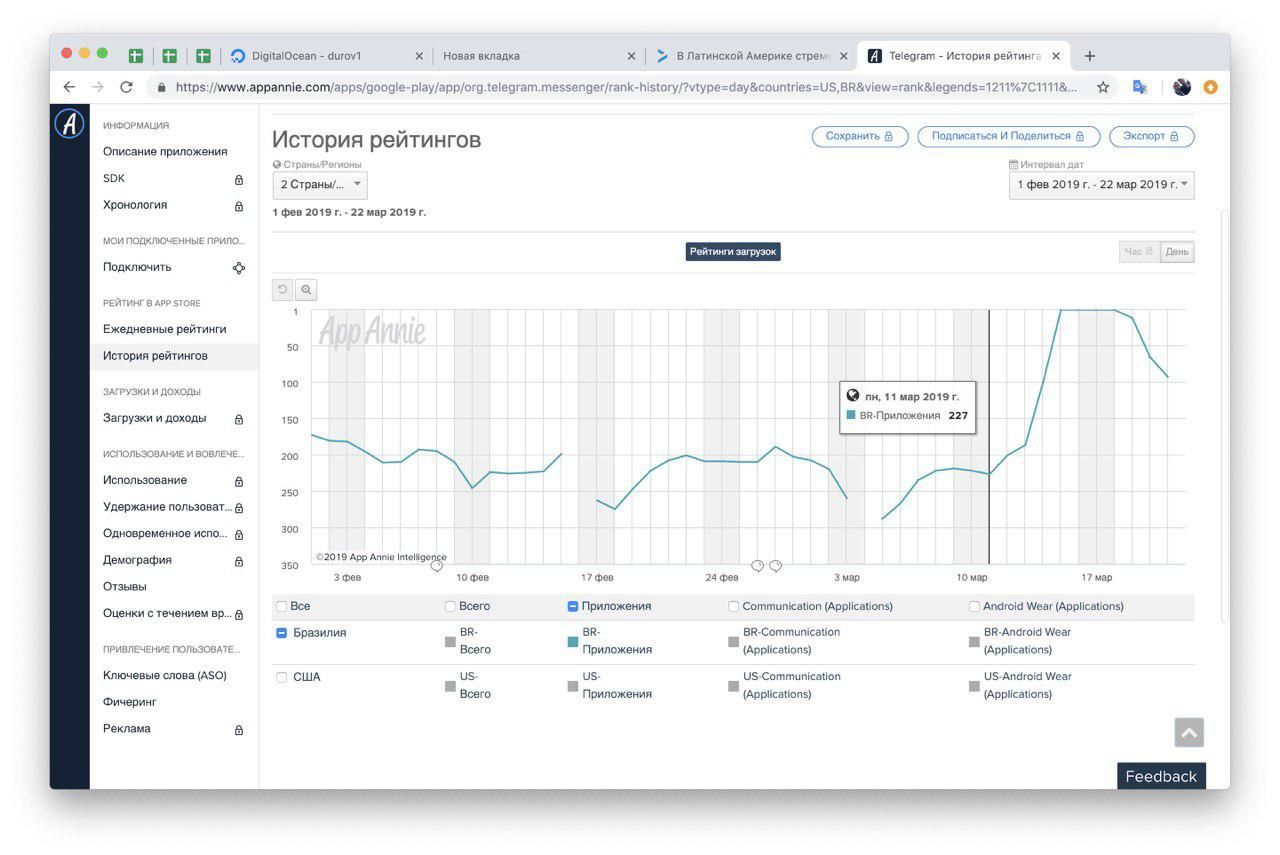The width and height of the screenshot is (1280, 855).
Task: Open the new tab plus button
Action: [x=1090, y=56]
